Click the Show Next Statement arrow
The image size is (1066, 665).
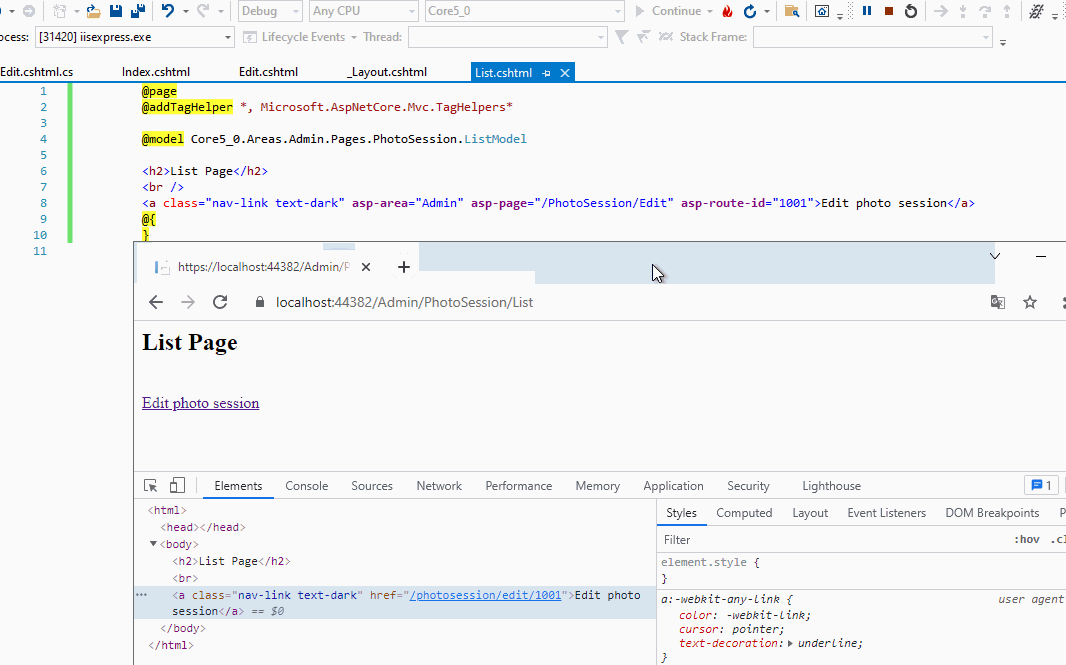[x=941, y=11]
